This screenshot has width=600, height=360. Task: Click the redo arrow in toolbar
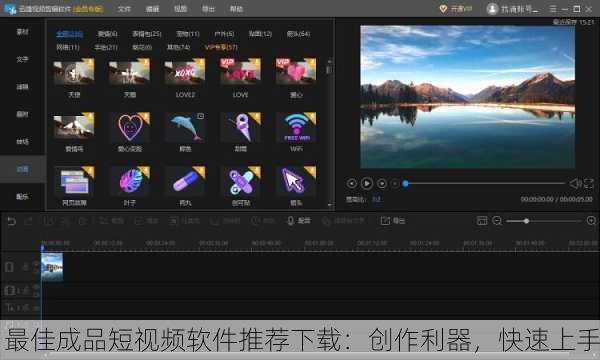(x=28, y=221)
